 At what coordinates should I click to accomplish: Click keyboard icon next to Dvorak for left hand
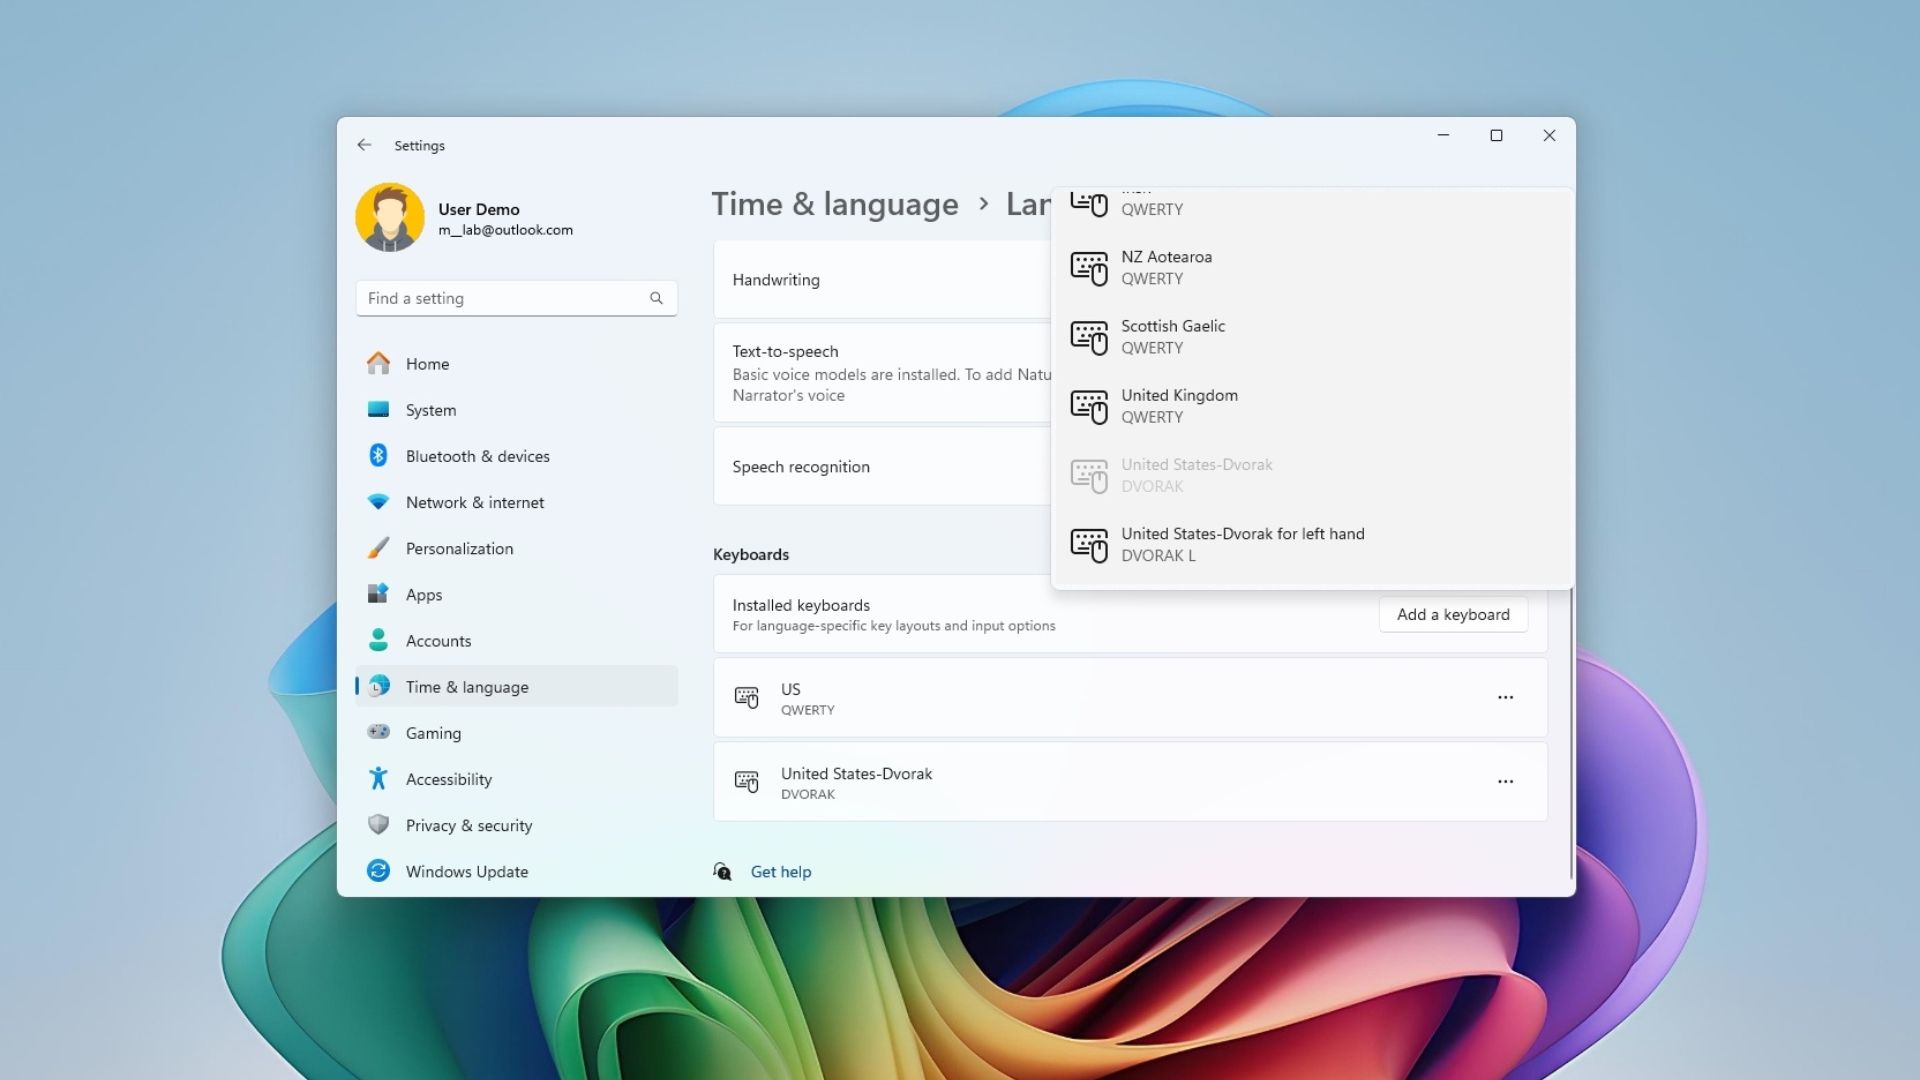tap(1089, 545)
